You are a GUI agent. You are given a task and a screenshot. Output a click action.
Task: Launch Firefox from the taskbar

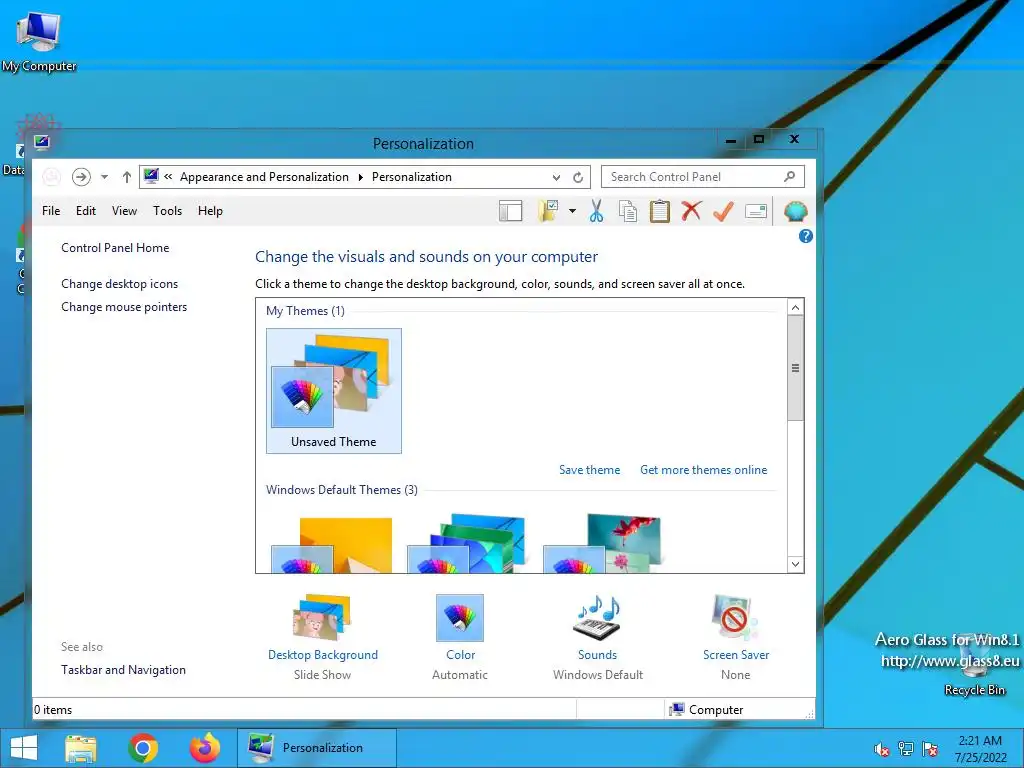(x=205, y=748)
